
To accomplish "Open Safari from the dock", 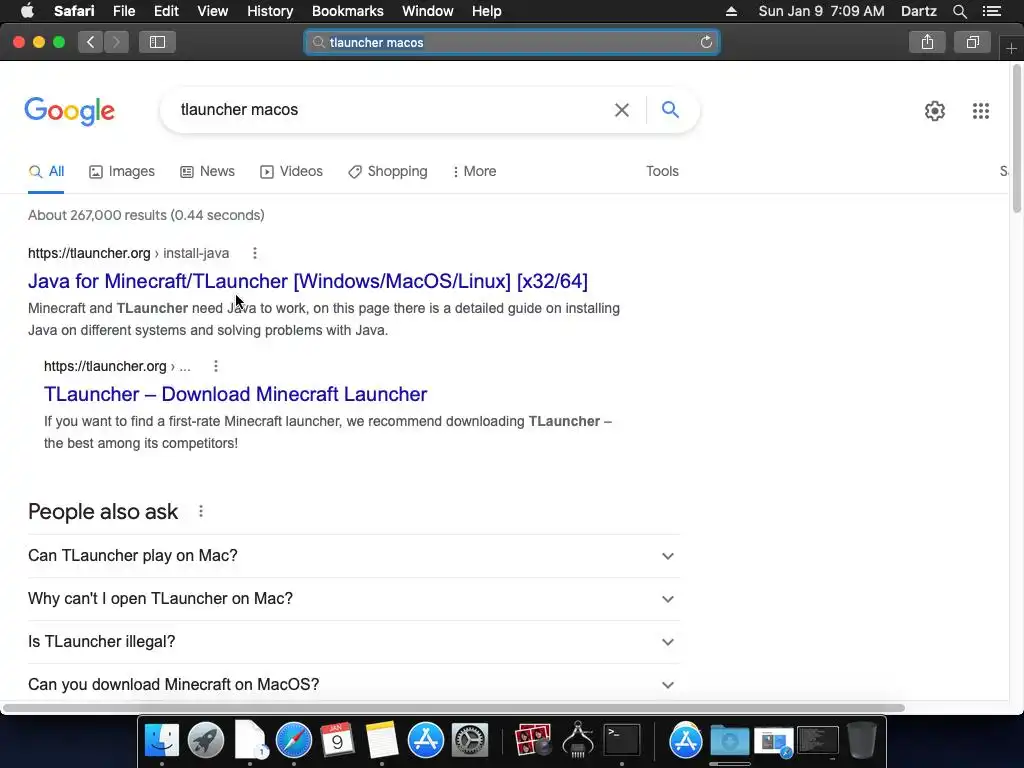I will (x=294, y=740).
